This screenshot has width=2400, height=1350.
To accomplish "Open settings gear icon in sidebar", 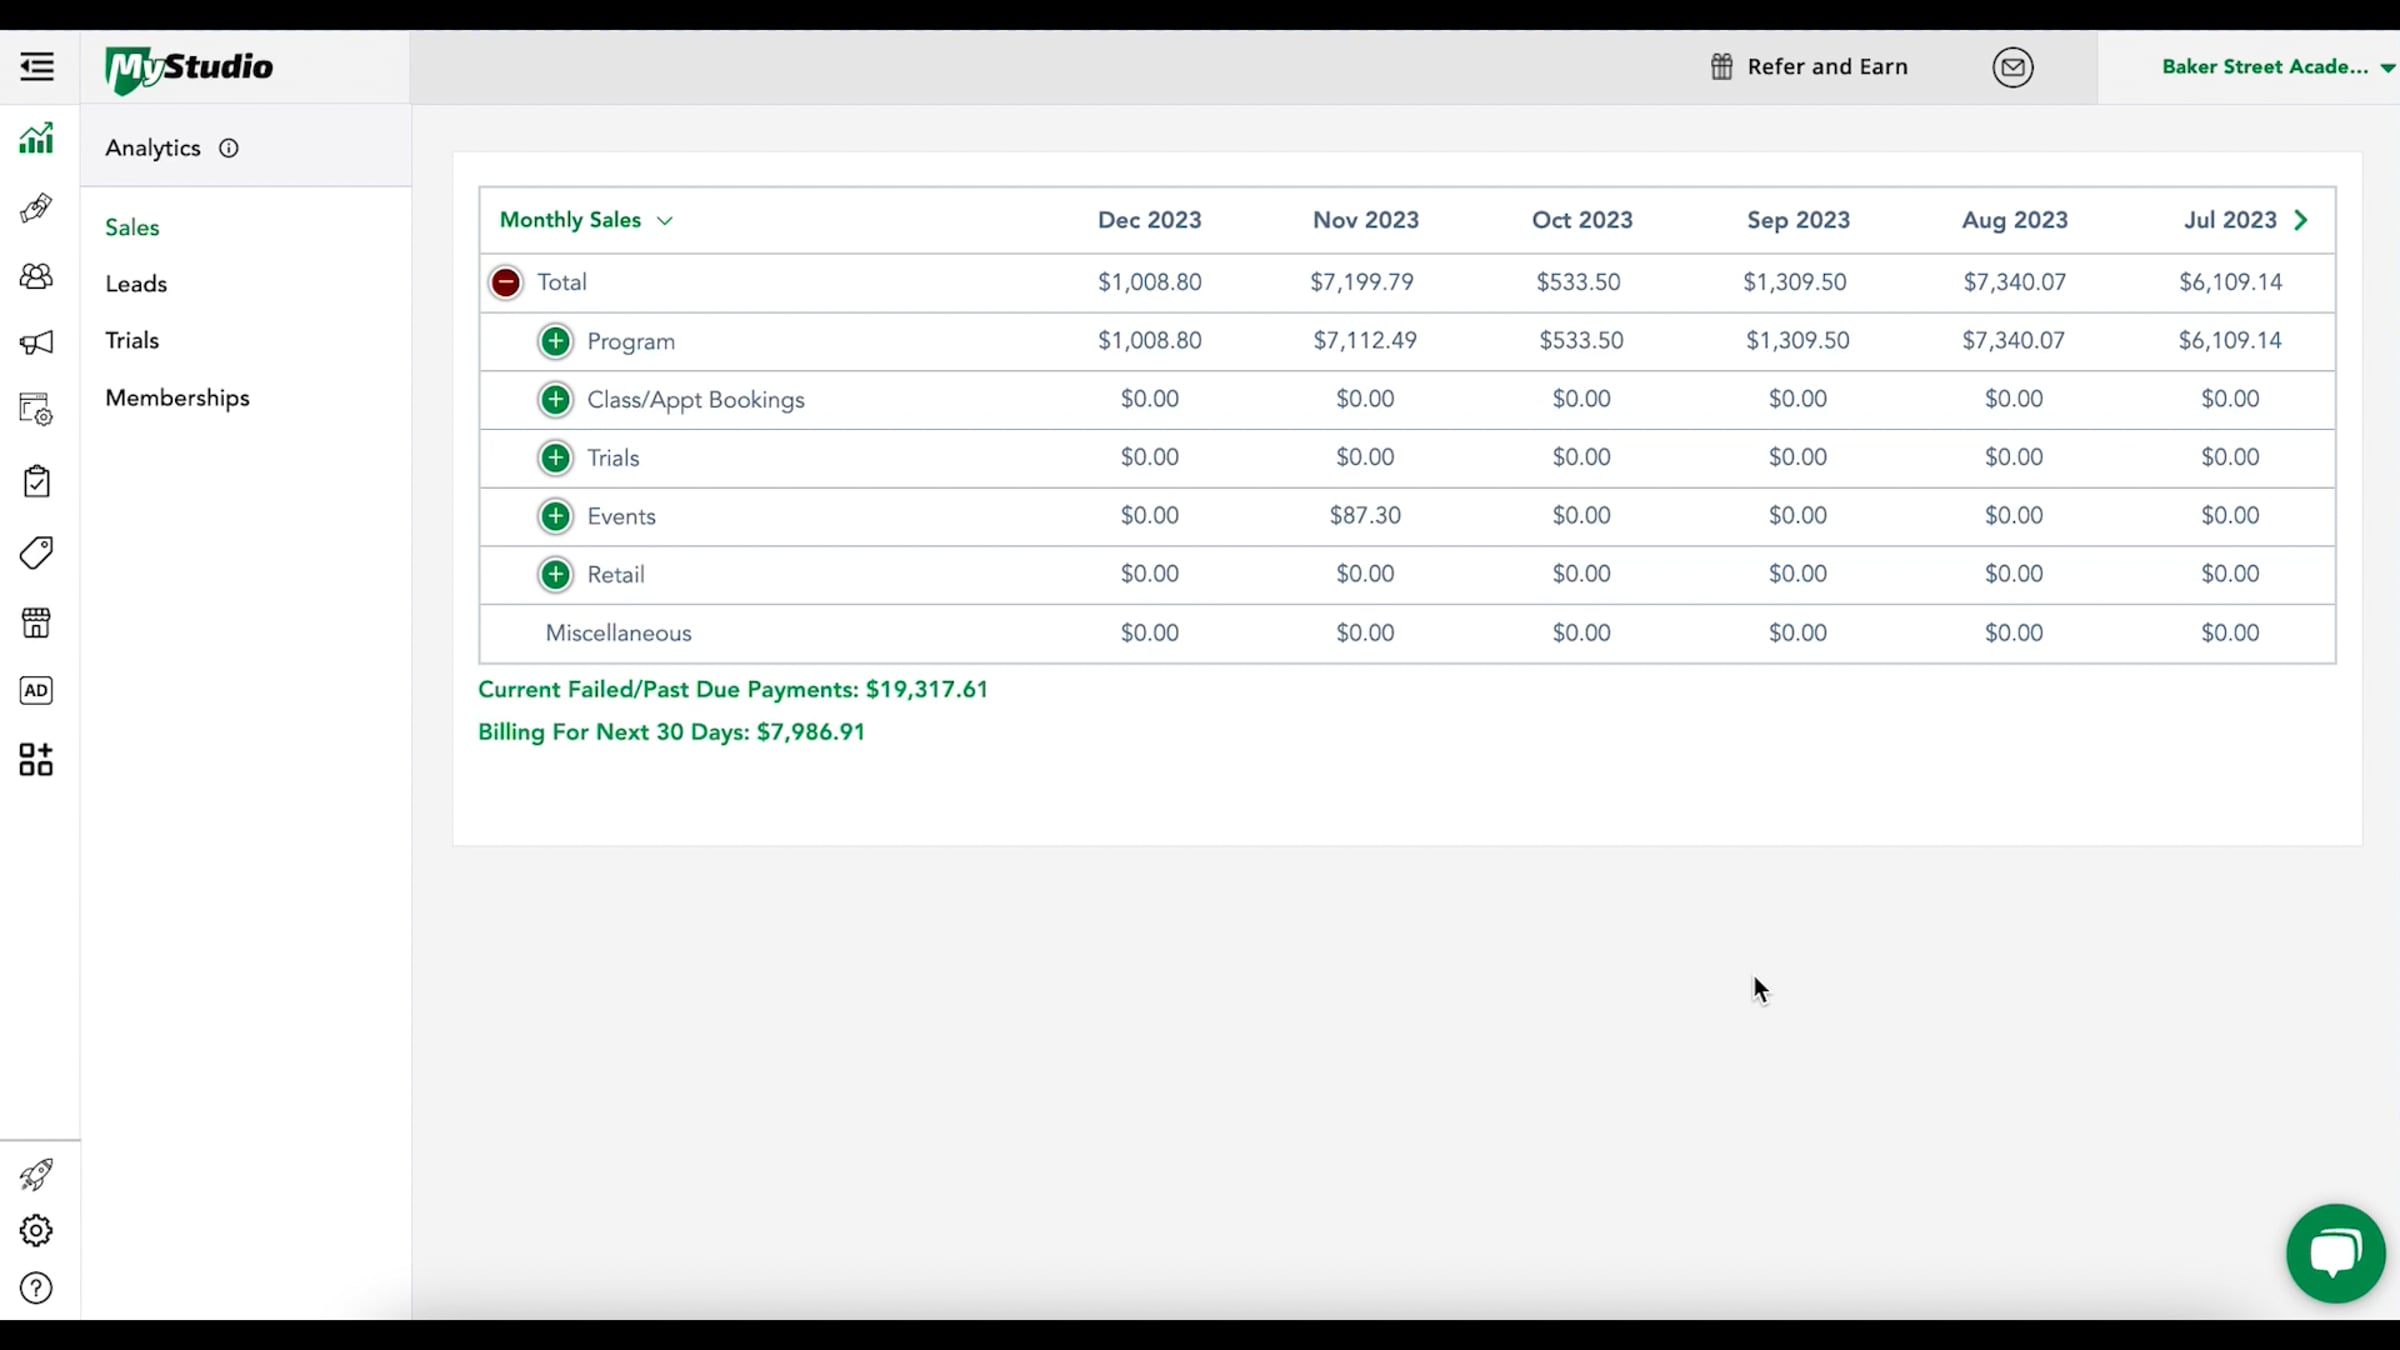I will tap(36, 1230).
